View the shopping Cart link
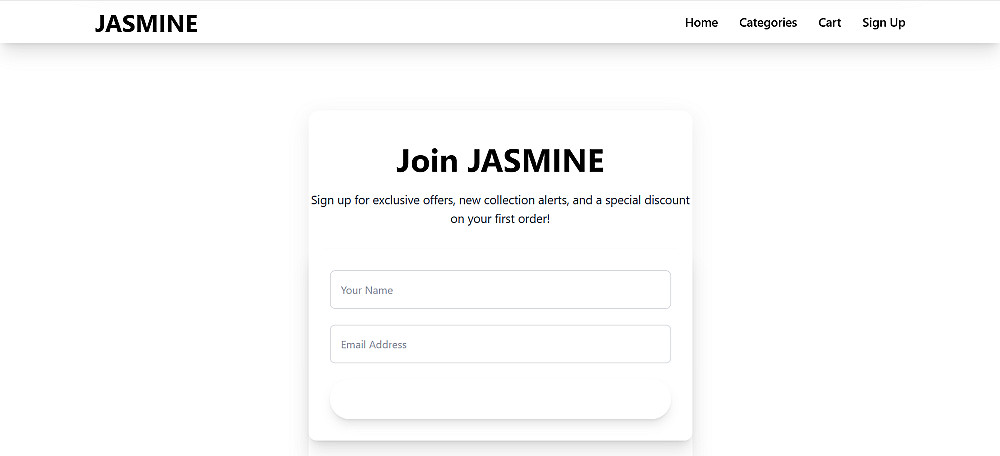Image resolution: width=1000 pixels, height=456 pixels. pos(830,23)
